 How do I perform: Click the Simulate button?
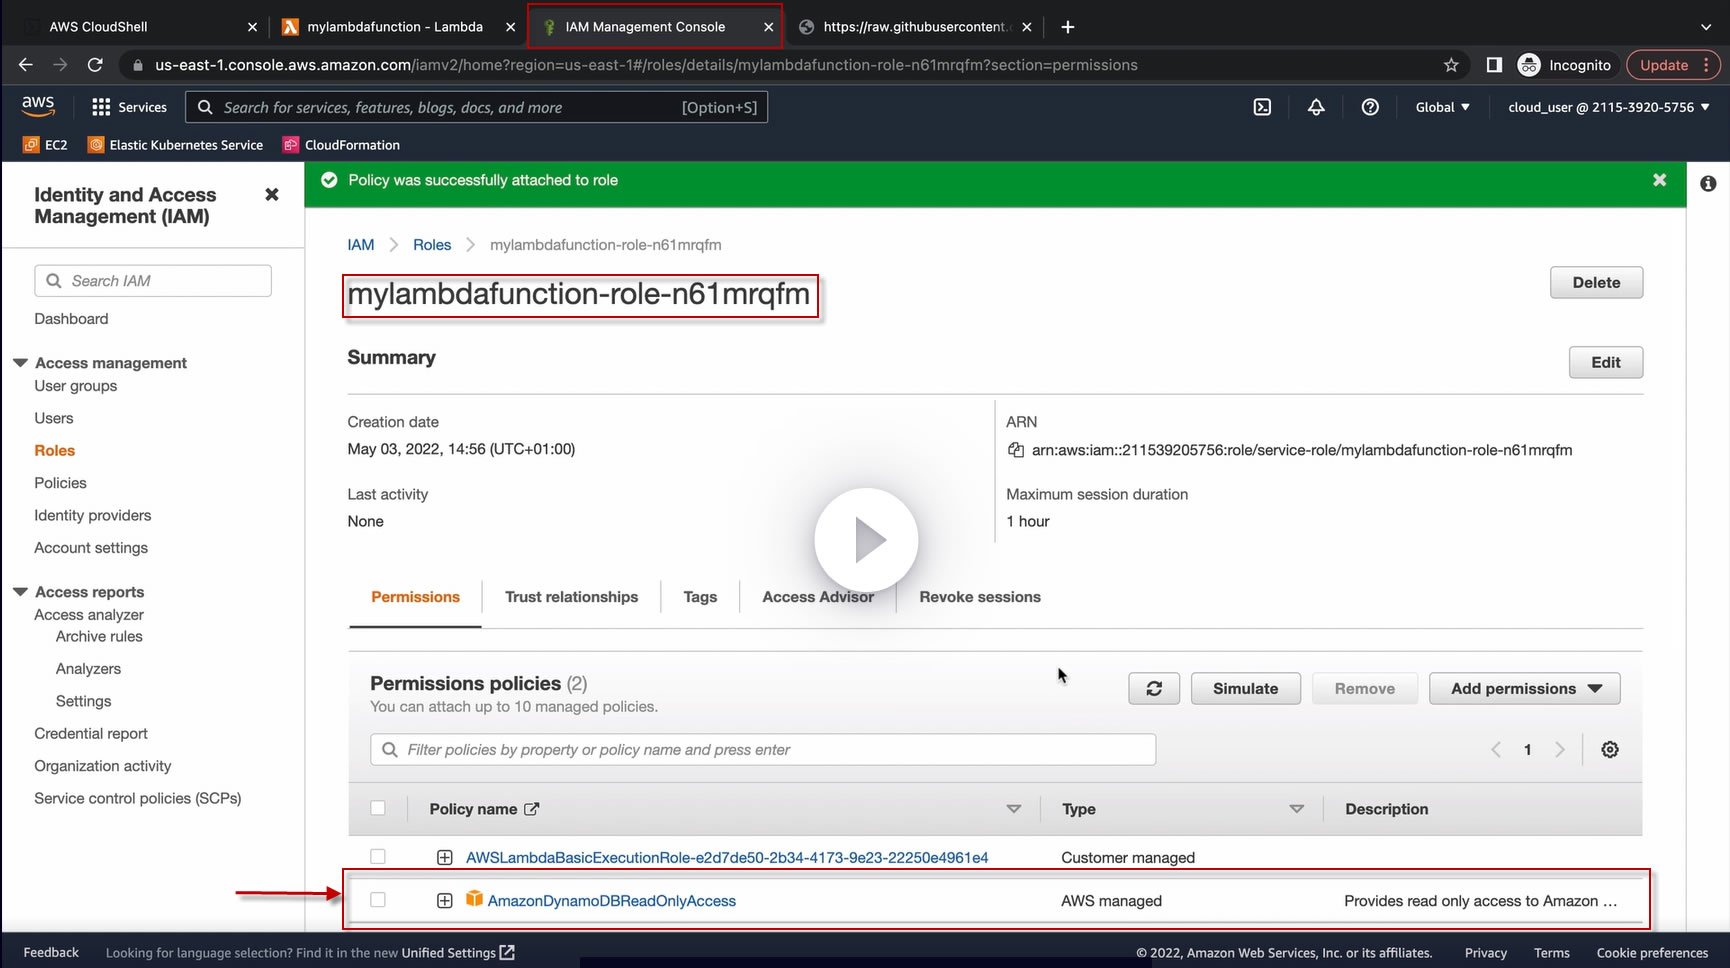point(1245,688)
